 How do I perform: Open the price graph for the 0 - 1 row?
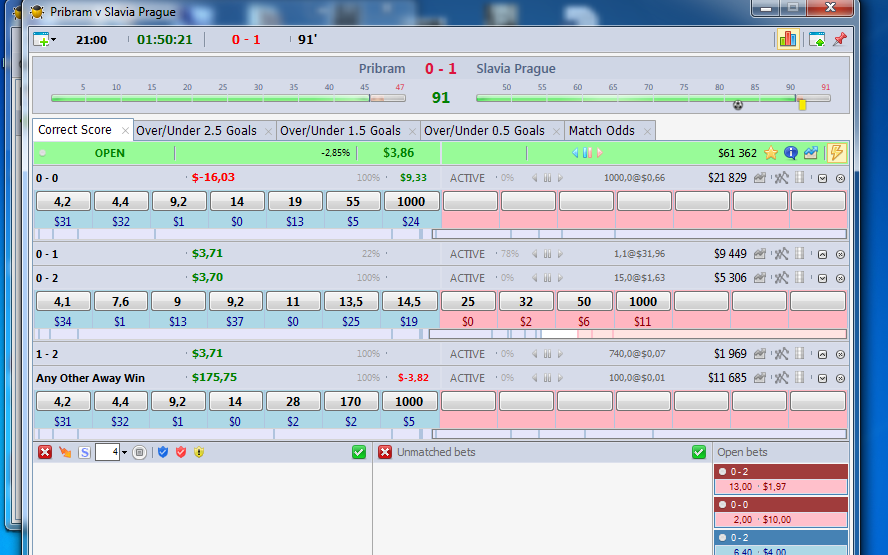[x=759, y=254]
